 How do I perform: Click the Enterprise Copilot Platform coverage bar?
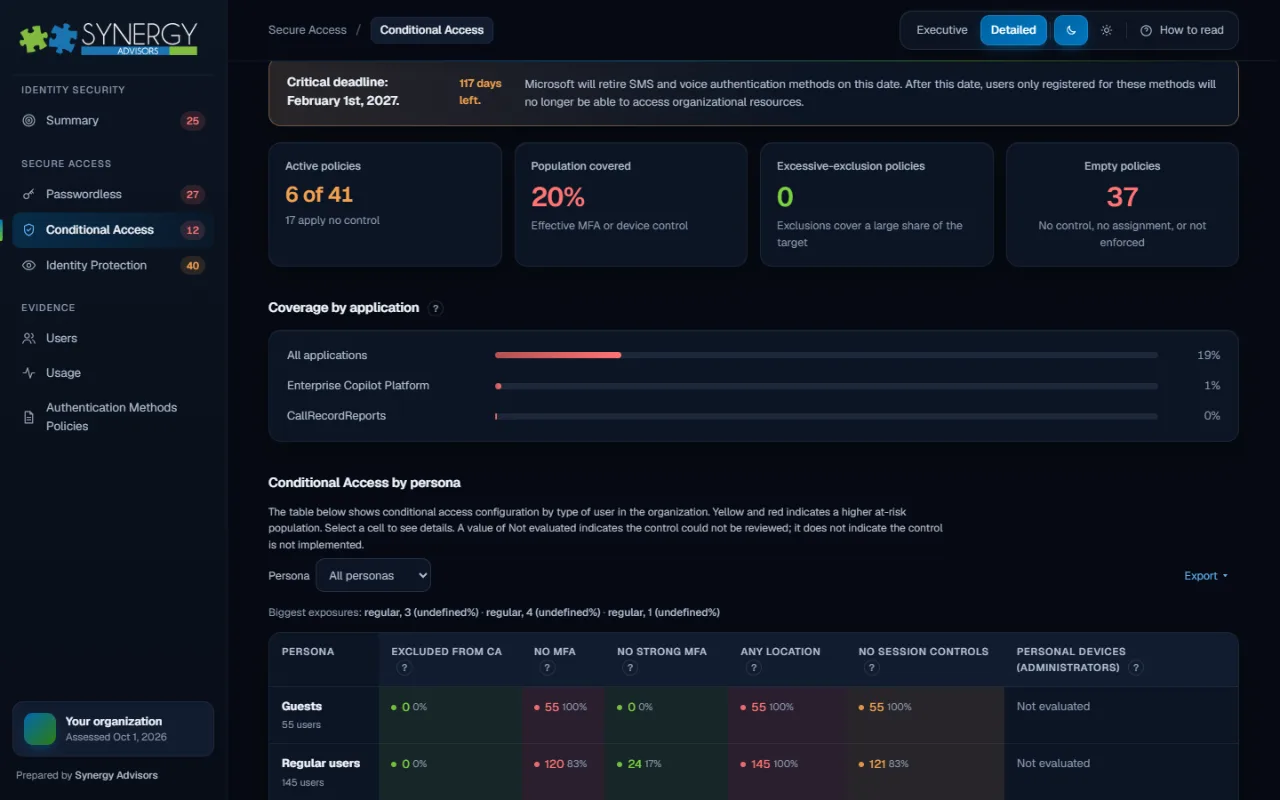click(826, 386)
